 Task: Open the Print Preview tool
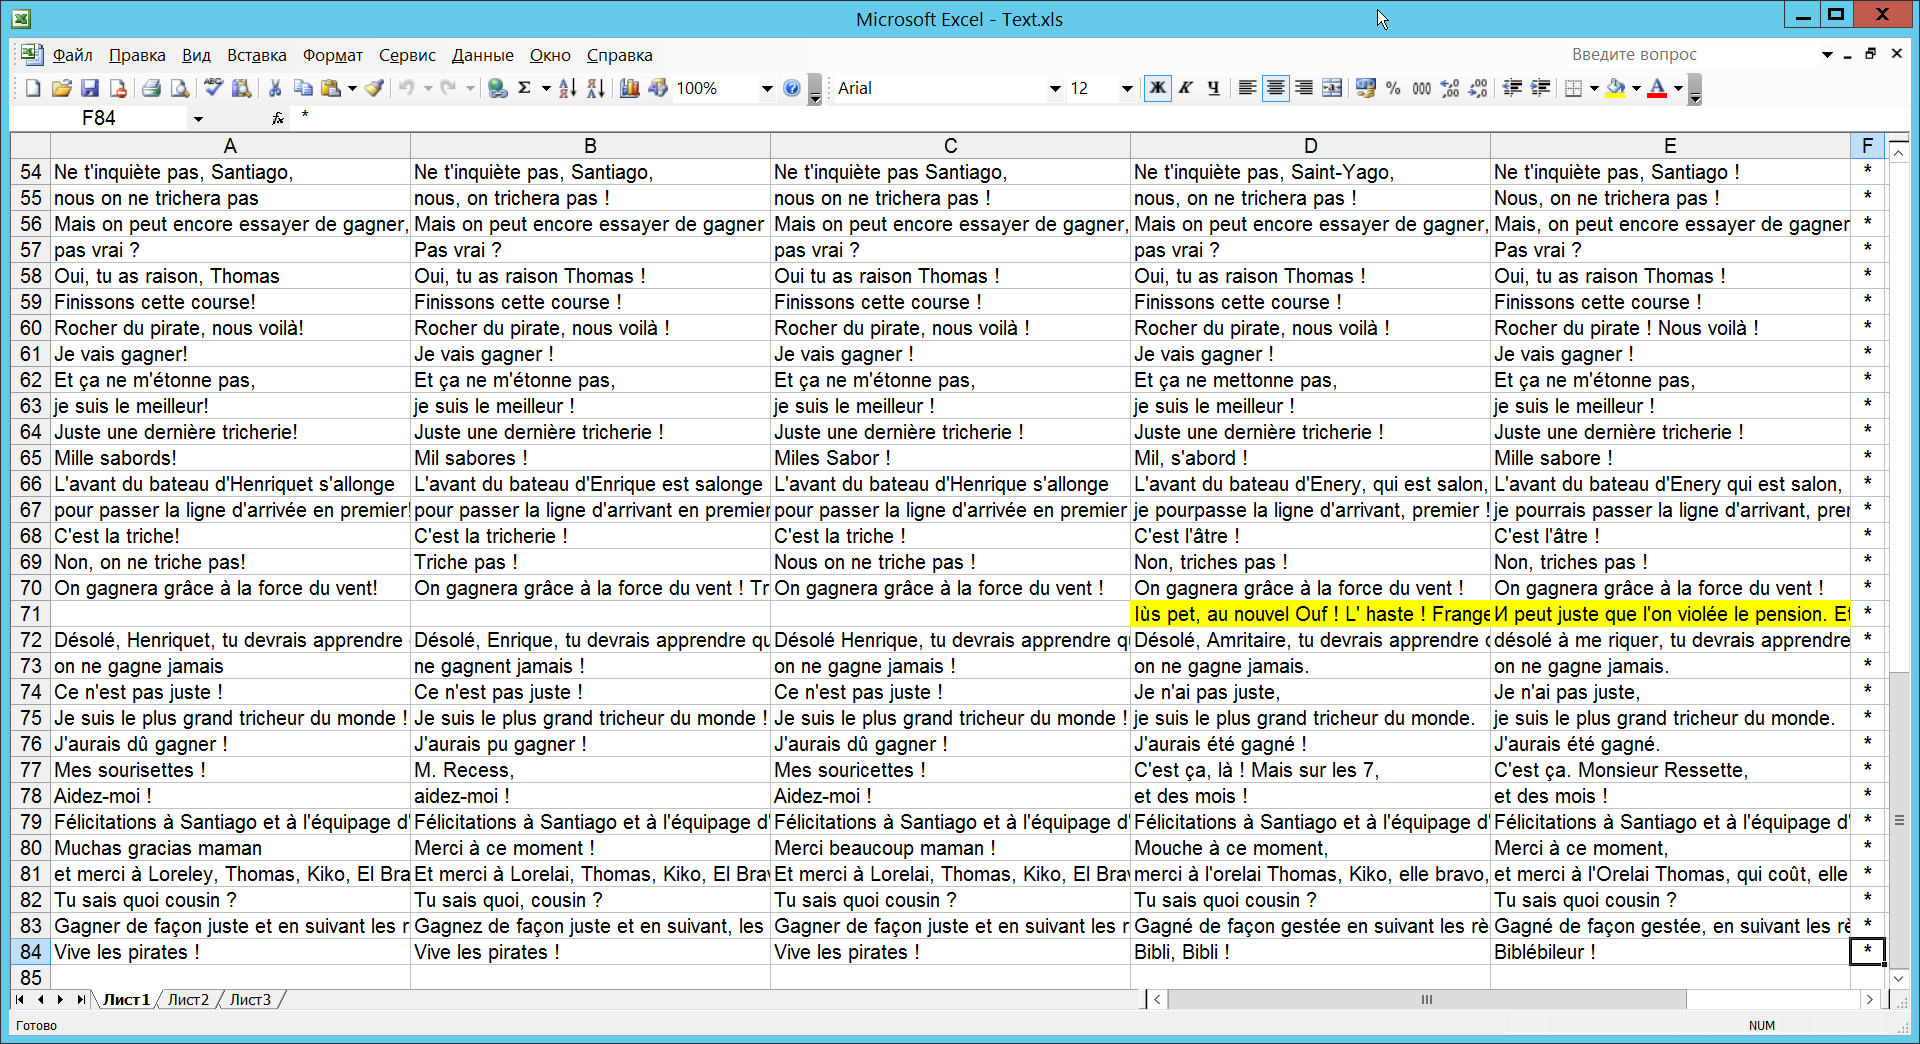pyautogui.click(x=180, y=89)
